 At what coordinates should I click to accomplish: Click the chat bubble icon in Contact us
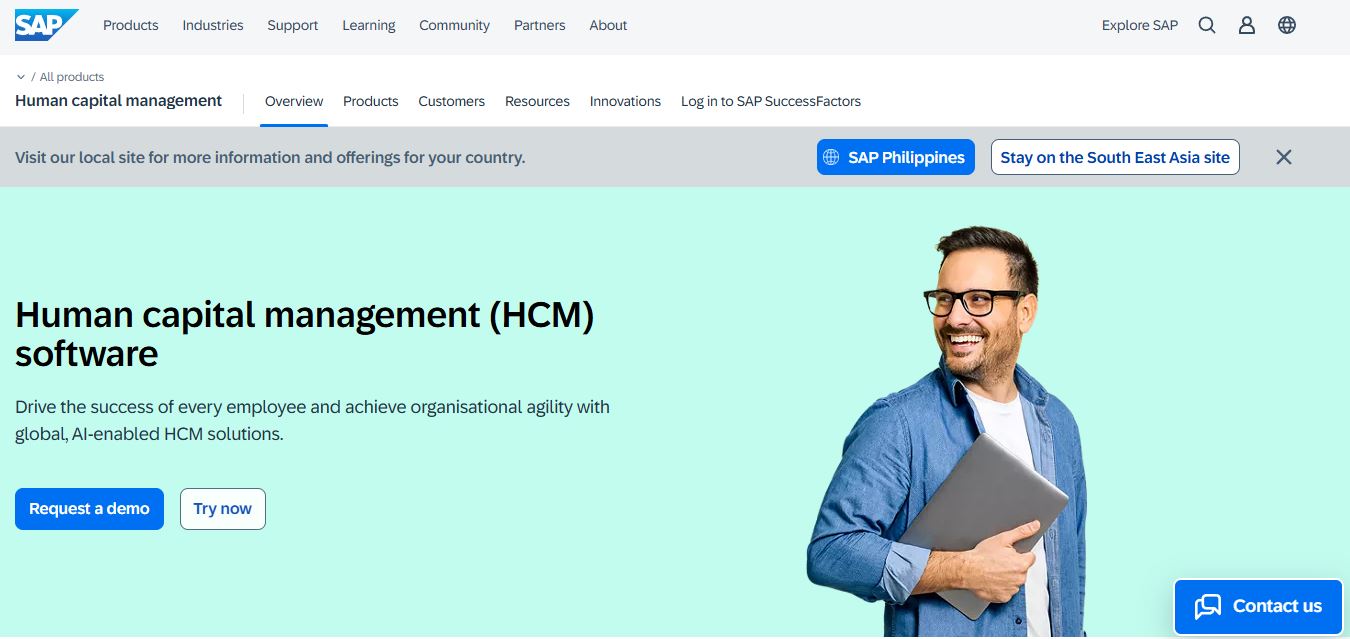(1208, 606)
